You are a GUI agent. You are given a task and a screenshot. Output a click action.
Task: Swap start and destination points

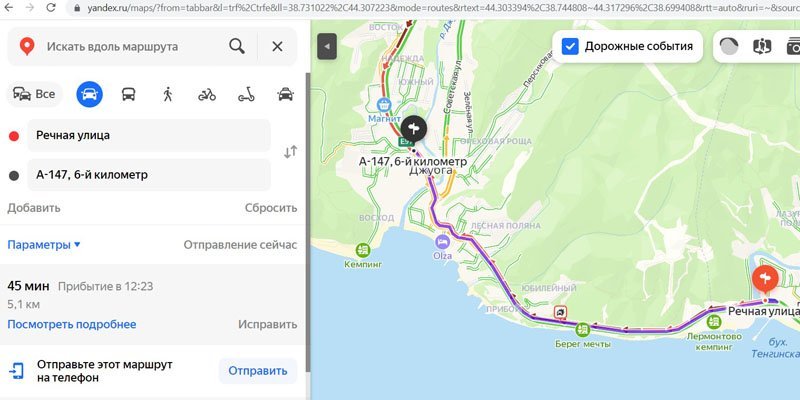click(x=290, y=152)
